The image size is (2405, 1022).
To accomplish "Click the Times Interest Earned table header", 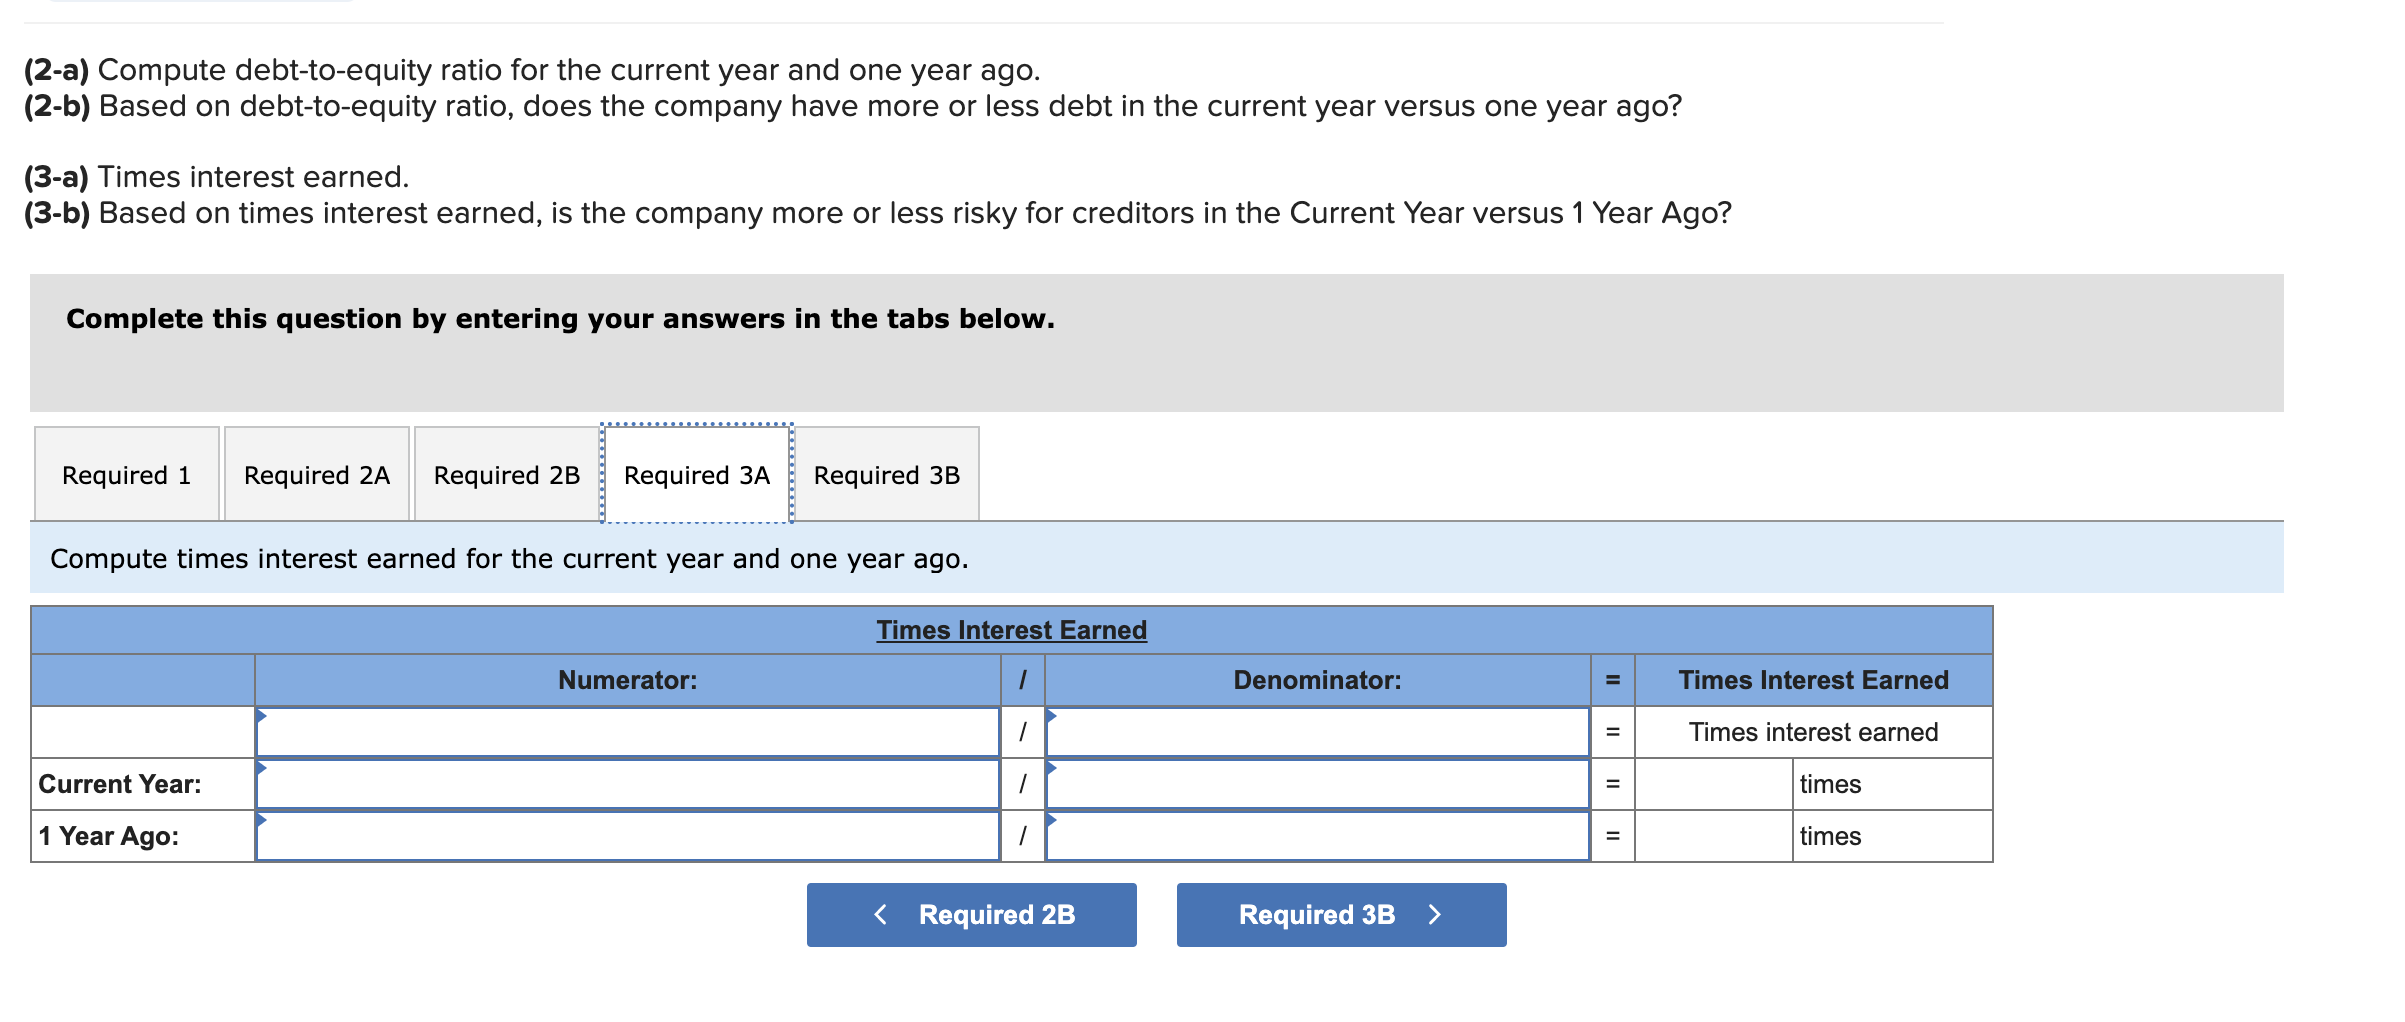I will pyautogui.click(x=1010, y=629).
